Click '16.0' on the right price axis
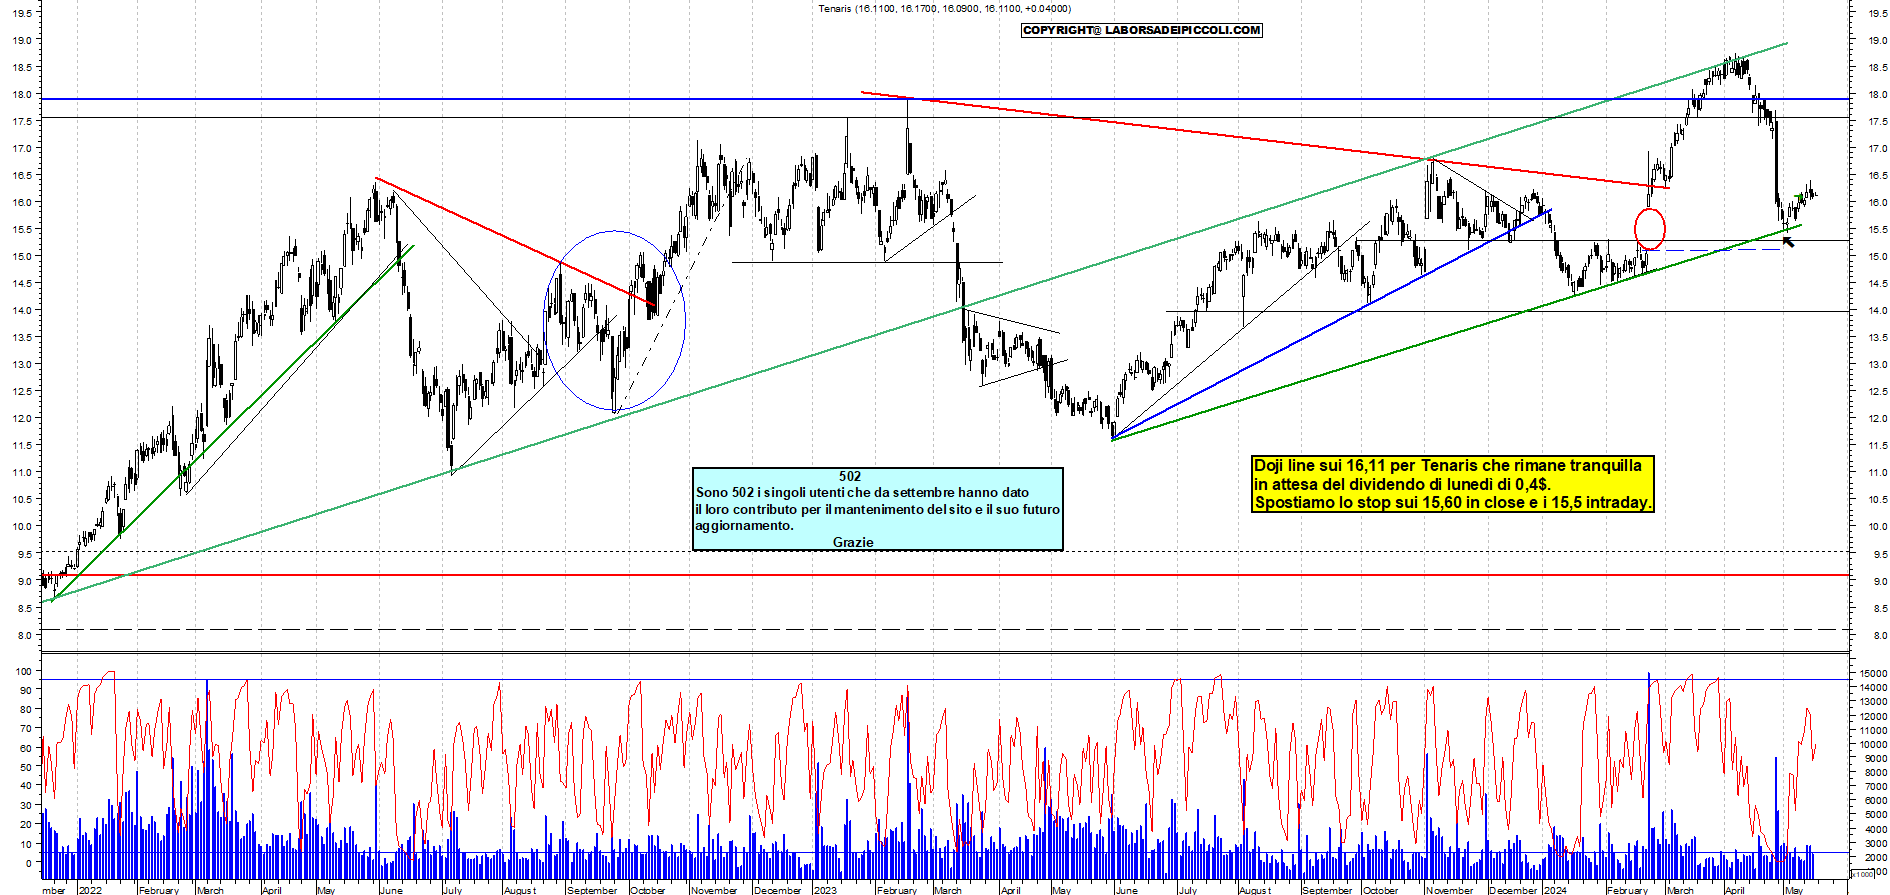The image size is (1890, 895). [x=1877, y=203]
